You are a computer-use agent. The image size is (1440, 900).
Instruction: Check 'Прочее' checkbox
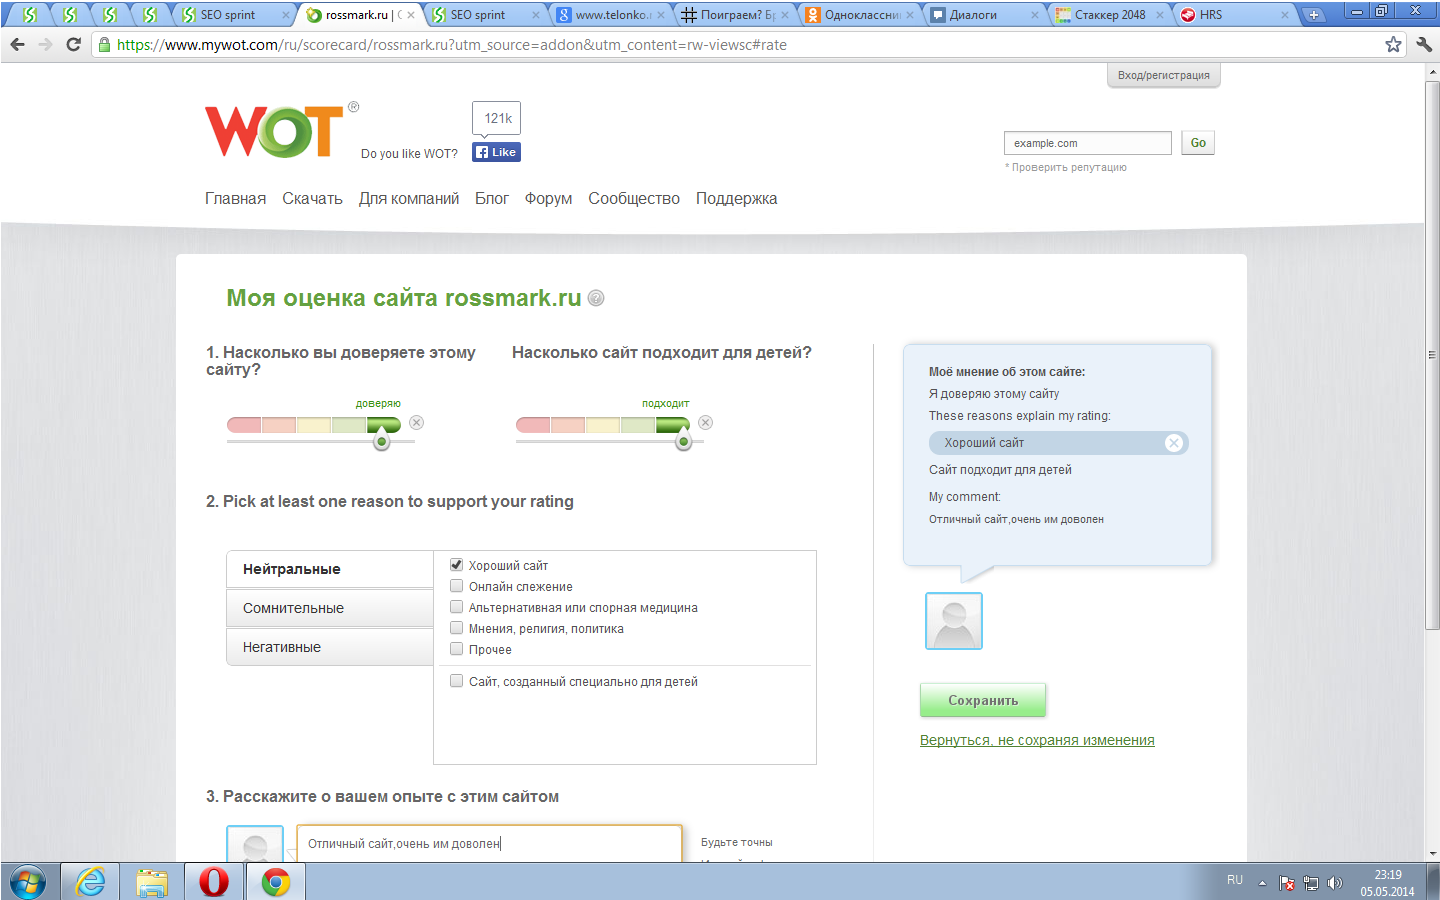[x=456, y=649]
